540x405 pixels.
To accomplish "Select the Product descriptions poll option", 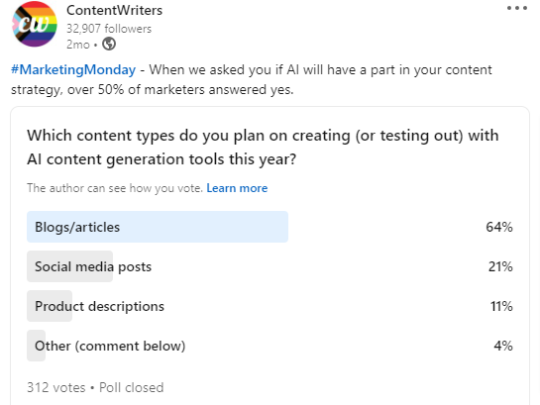I will (270, 306).
